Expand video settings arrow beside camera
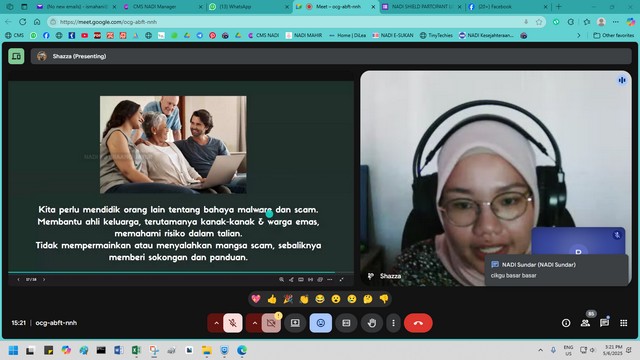The image size is (640, 360). (254, 323)
